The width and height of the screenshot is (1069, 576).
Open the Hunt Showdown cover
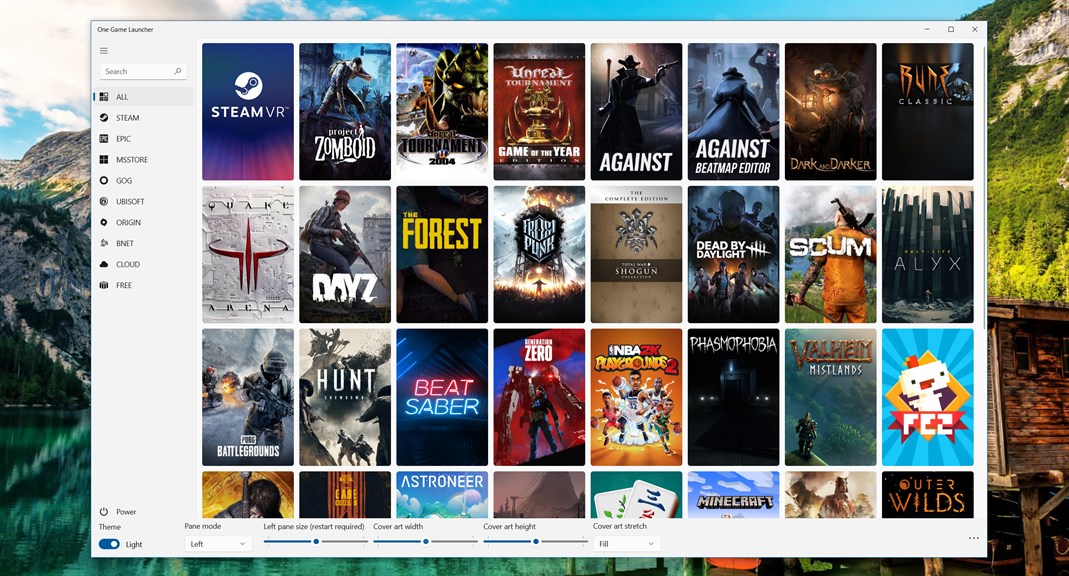tap(345, 397)
